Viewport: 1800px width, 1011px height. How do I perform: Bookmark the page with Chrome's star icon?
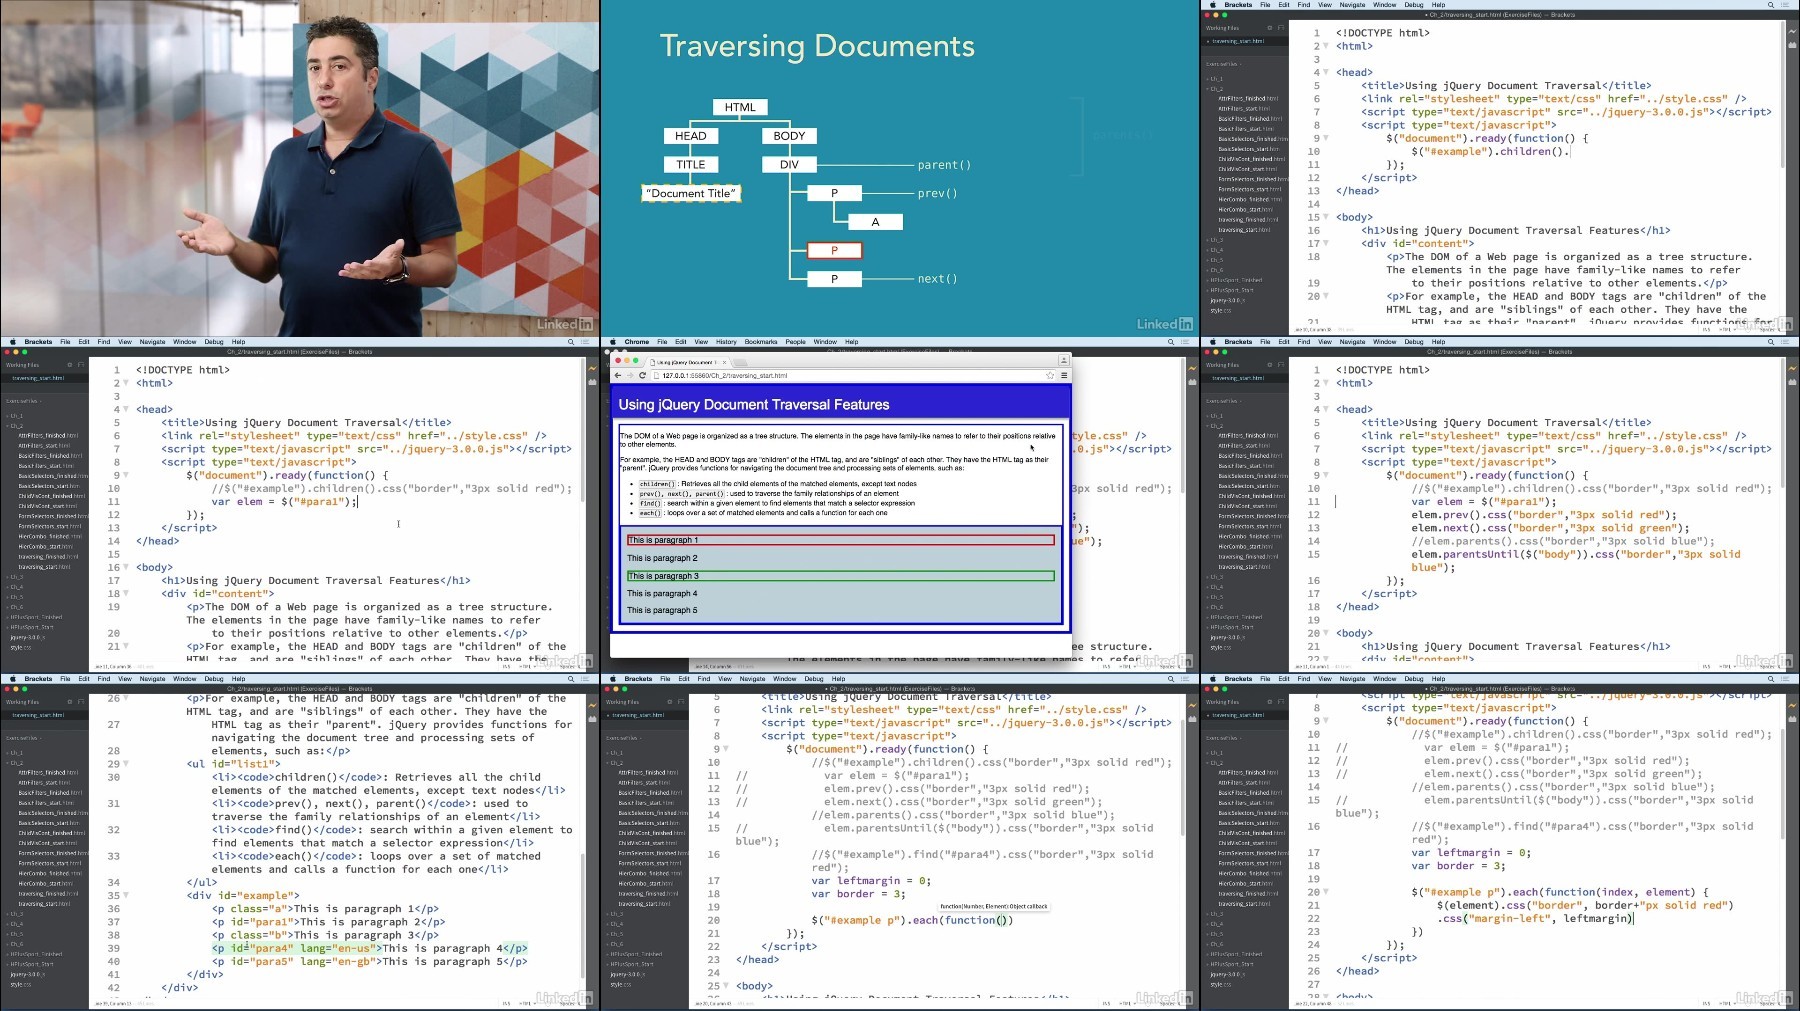click(1050, 376)
